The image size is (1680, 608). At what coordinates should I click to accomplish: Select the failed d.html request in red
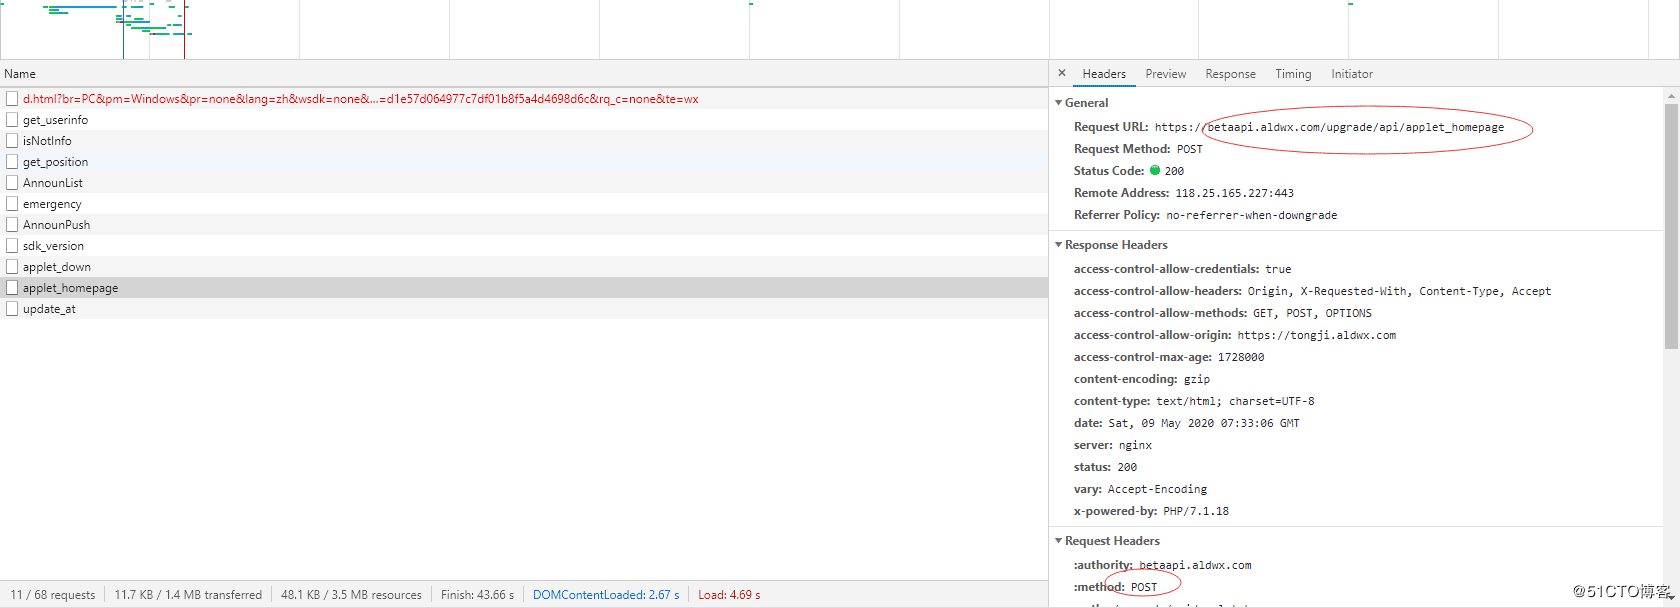pos(360,99)
